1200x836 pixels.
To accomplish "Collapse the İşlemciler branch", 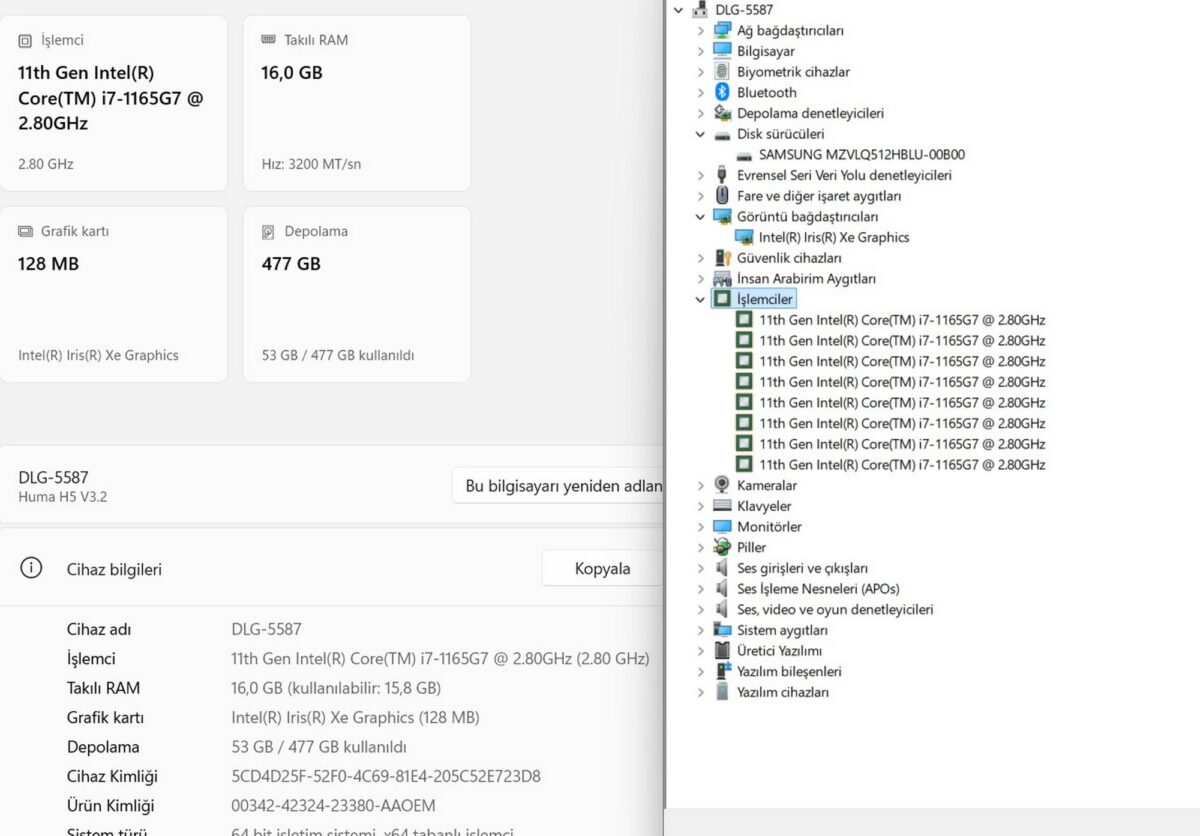I will point(701,299).
